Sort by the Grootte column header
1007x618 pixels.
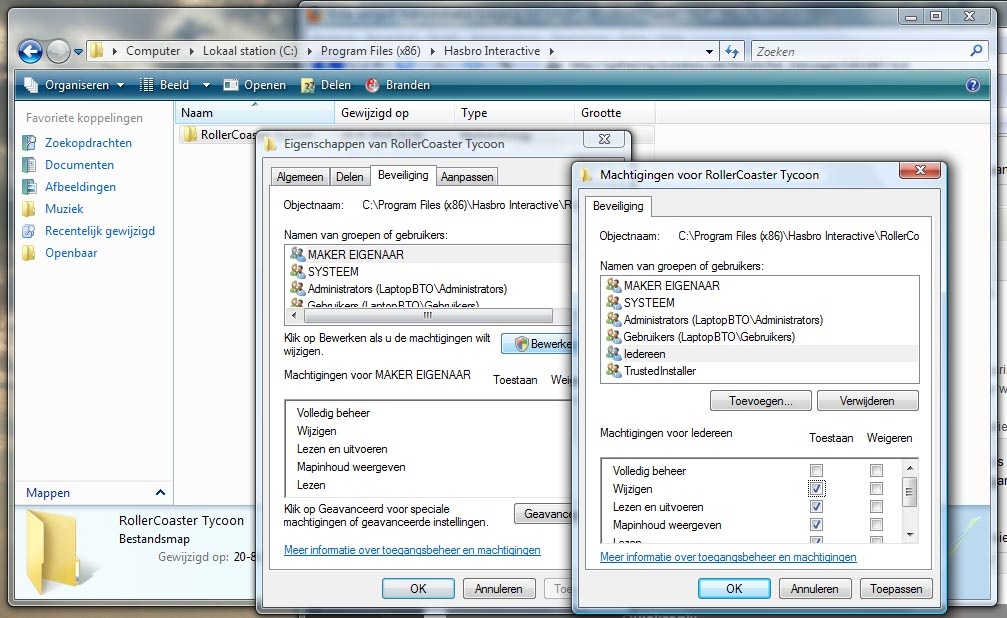(x=614, y=113)
